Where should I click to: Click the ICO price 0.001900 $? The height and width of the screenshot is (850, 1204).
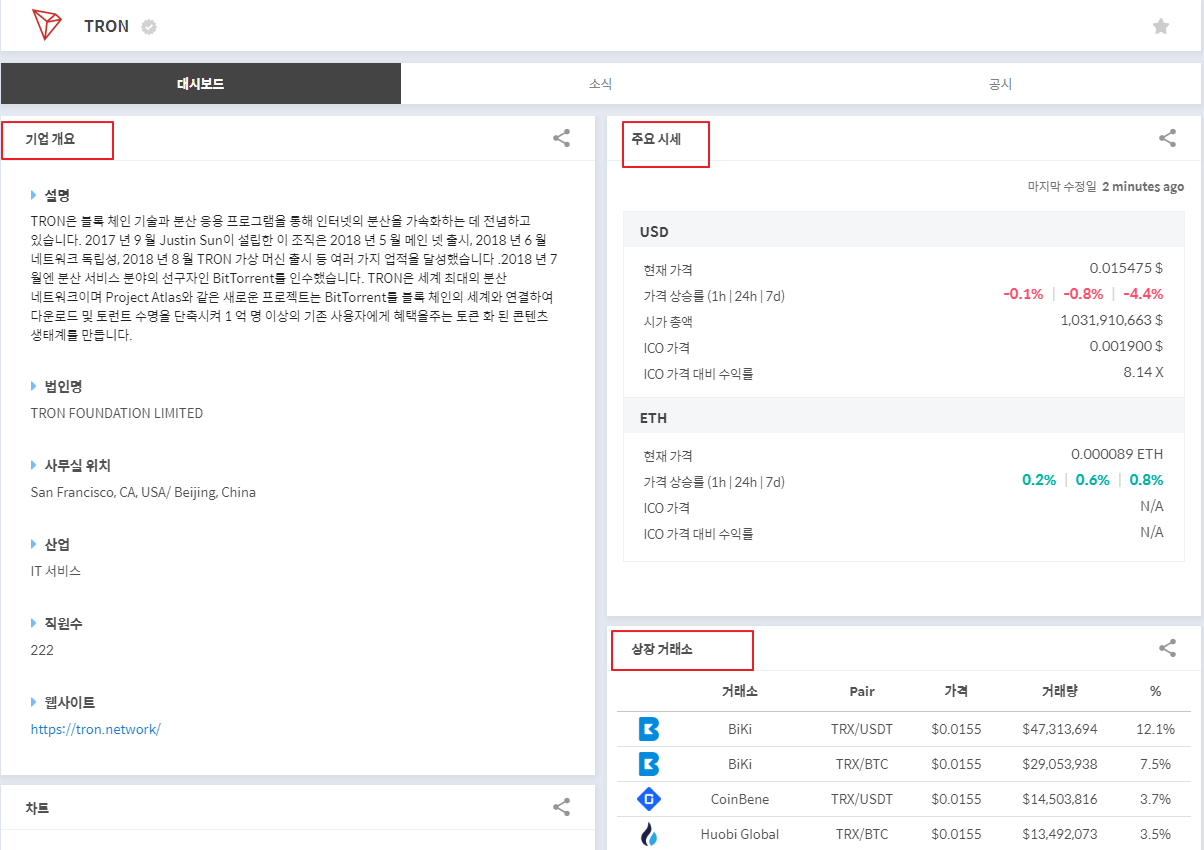[x=1126, y=347]
